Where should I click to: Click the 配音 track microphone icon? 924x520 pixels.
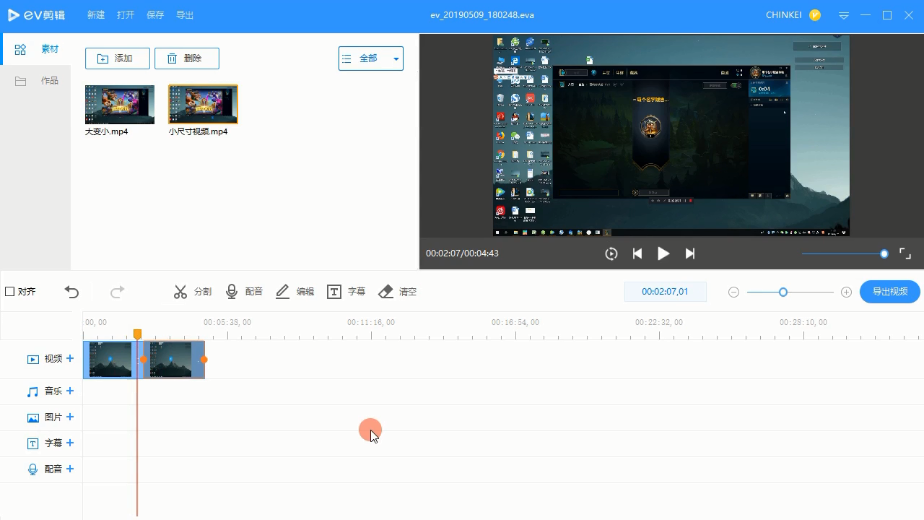(x=33, y=469)
